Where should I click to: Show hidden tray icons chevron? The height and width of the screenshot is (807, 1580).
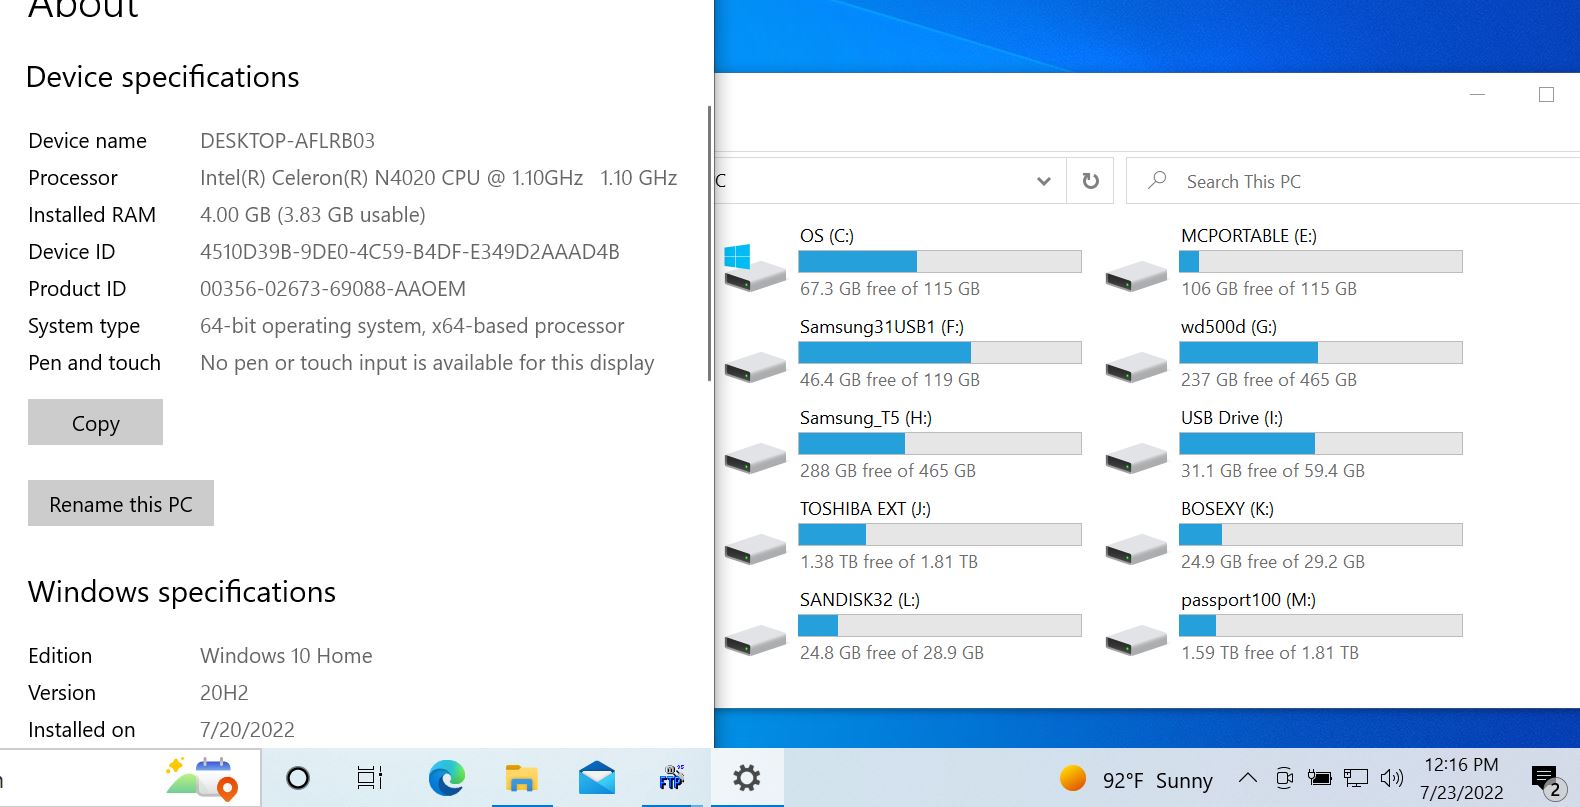tap(1248, 778)
